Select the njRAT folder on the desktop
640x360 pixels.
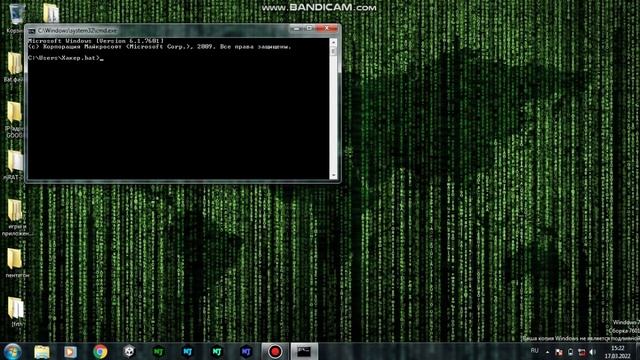pos(14,165)
